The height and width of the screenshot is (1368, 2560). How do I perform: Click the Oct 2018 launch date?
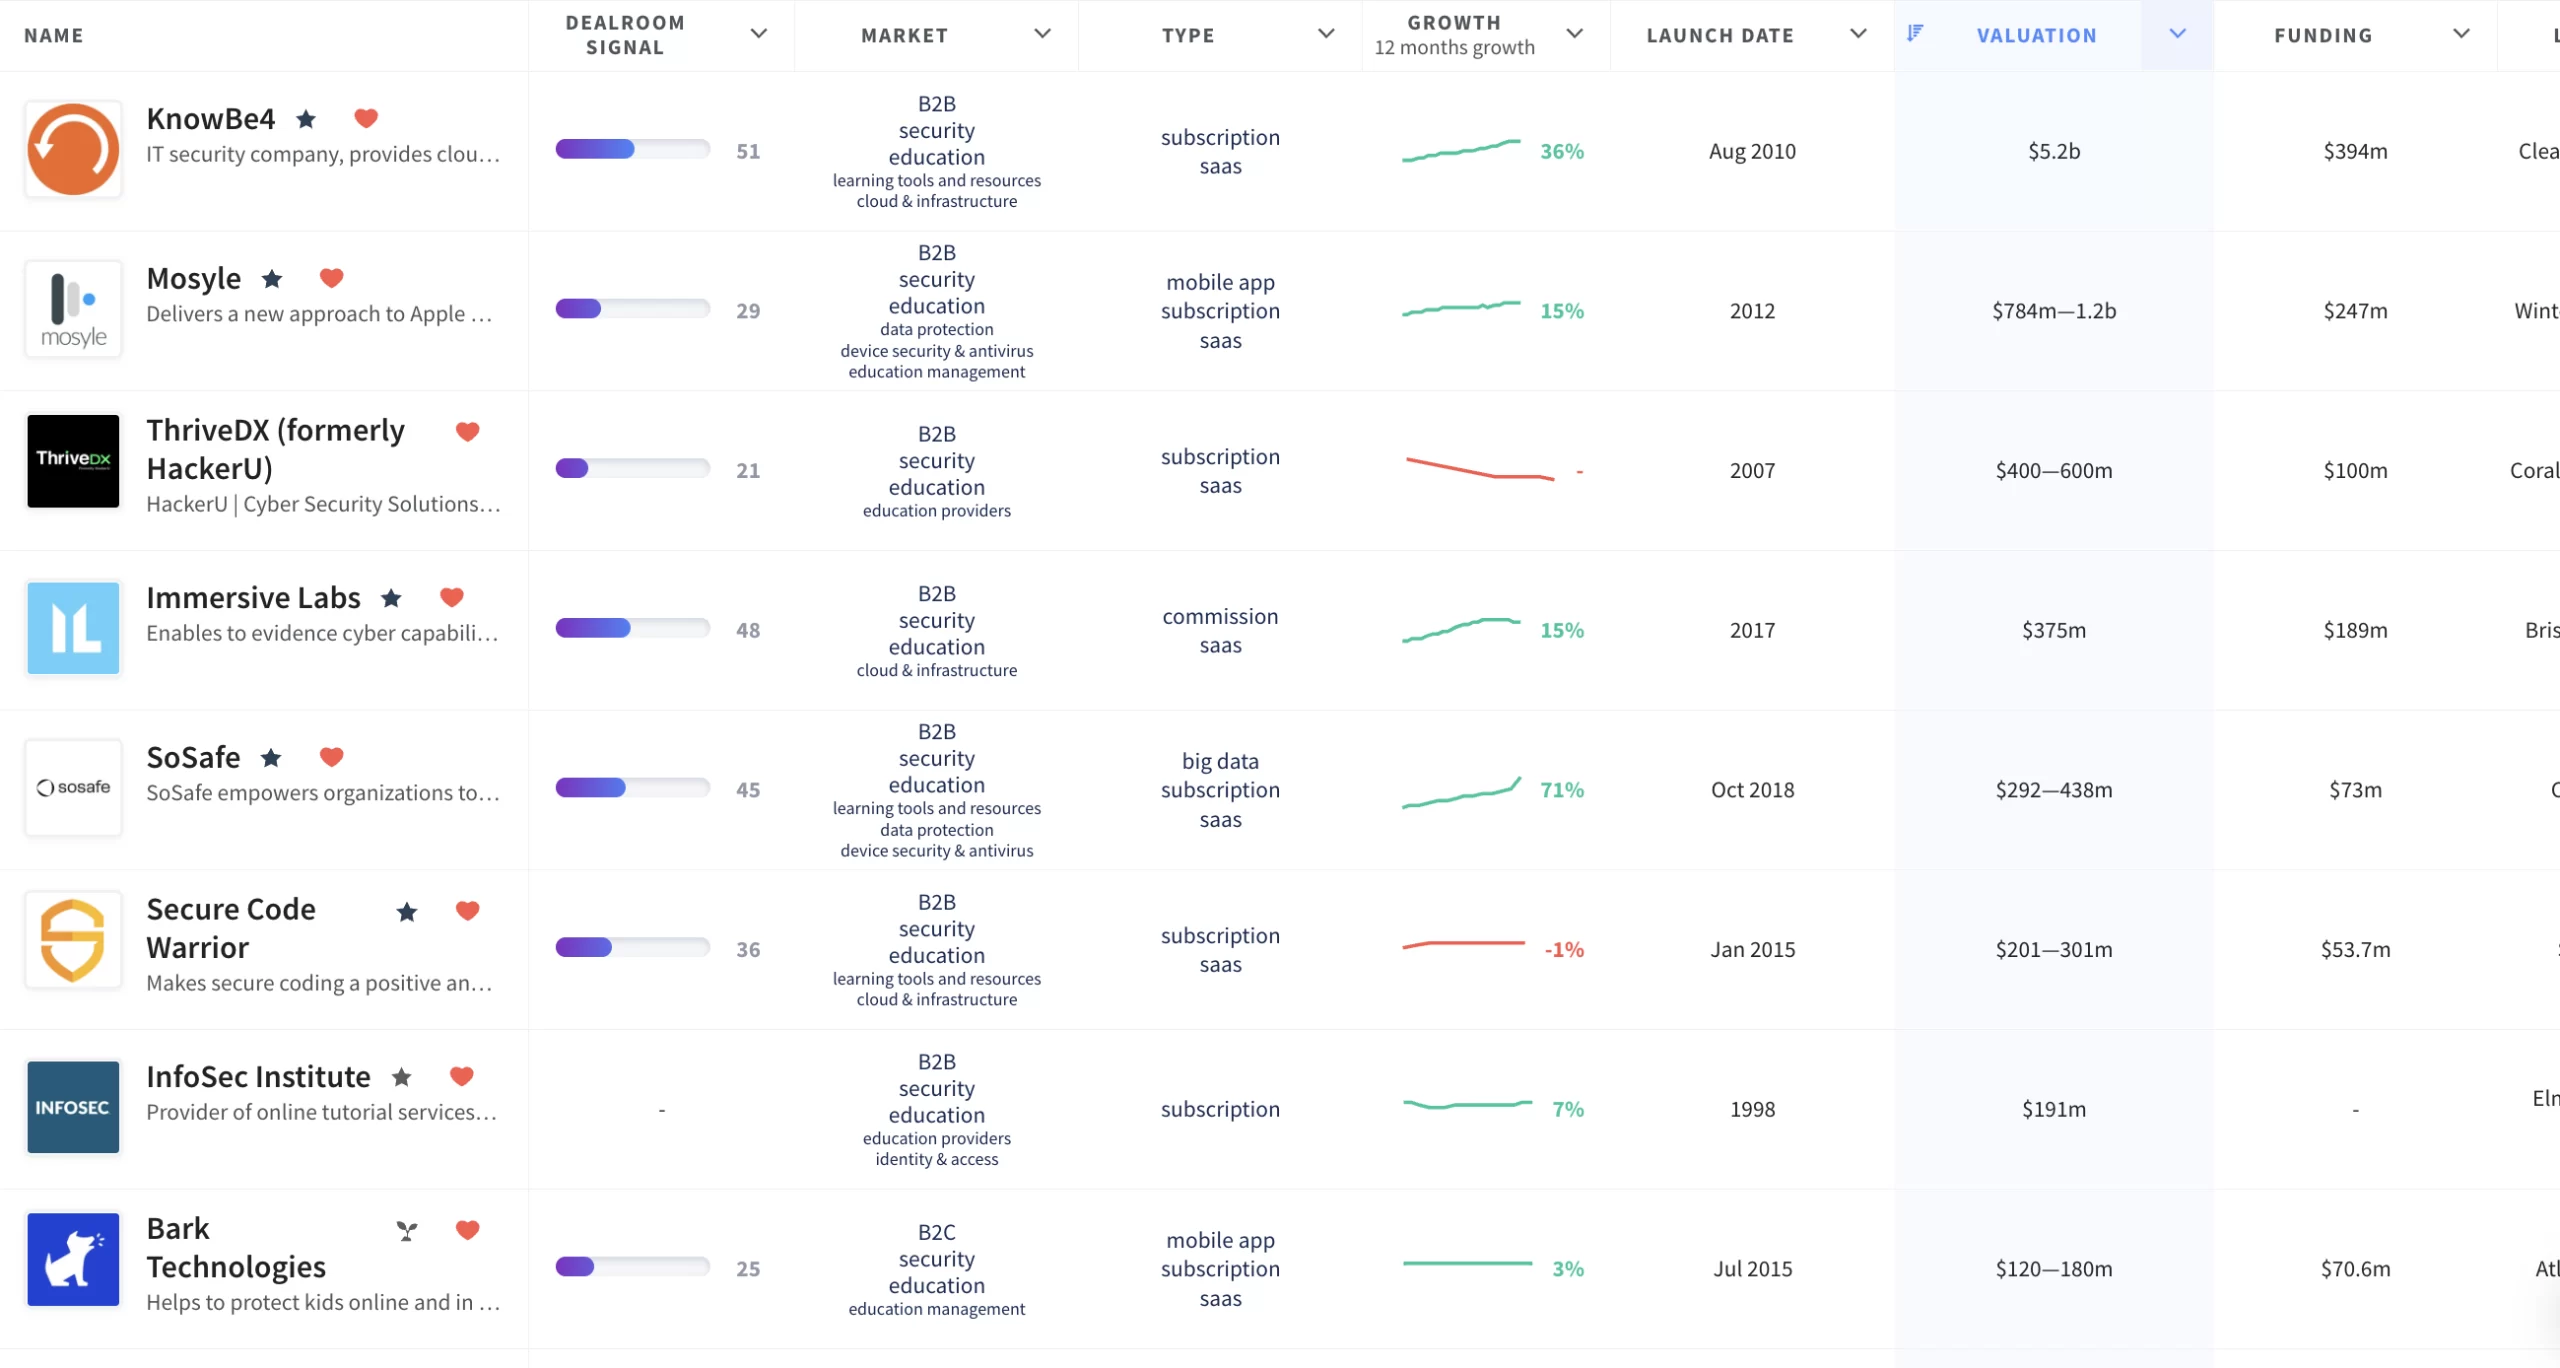[x=1752, y=790]
